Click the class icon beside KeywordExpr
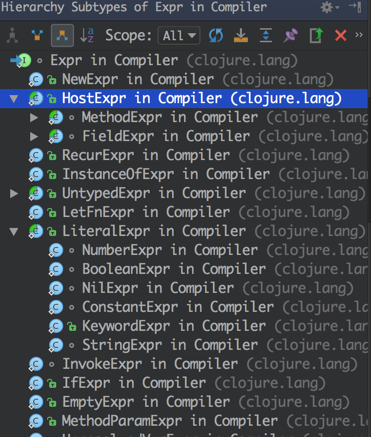 [56, 327]
